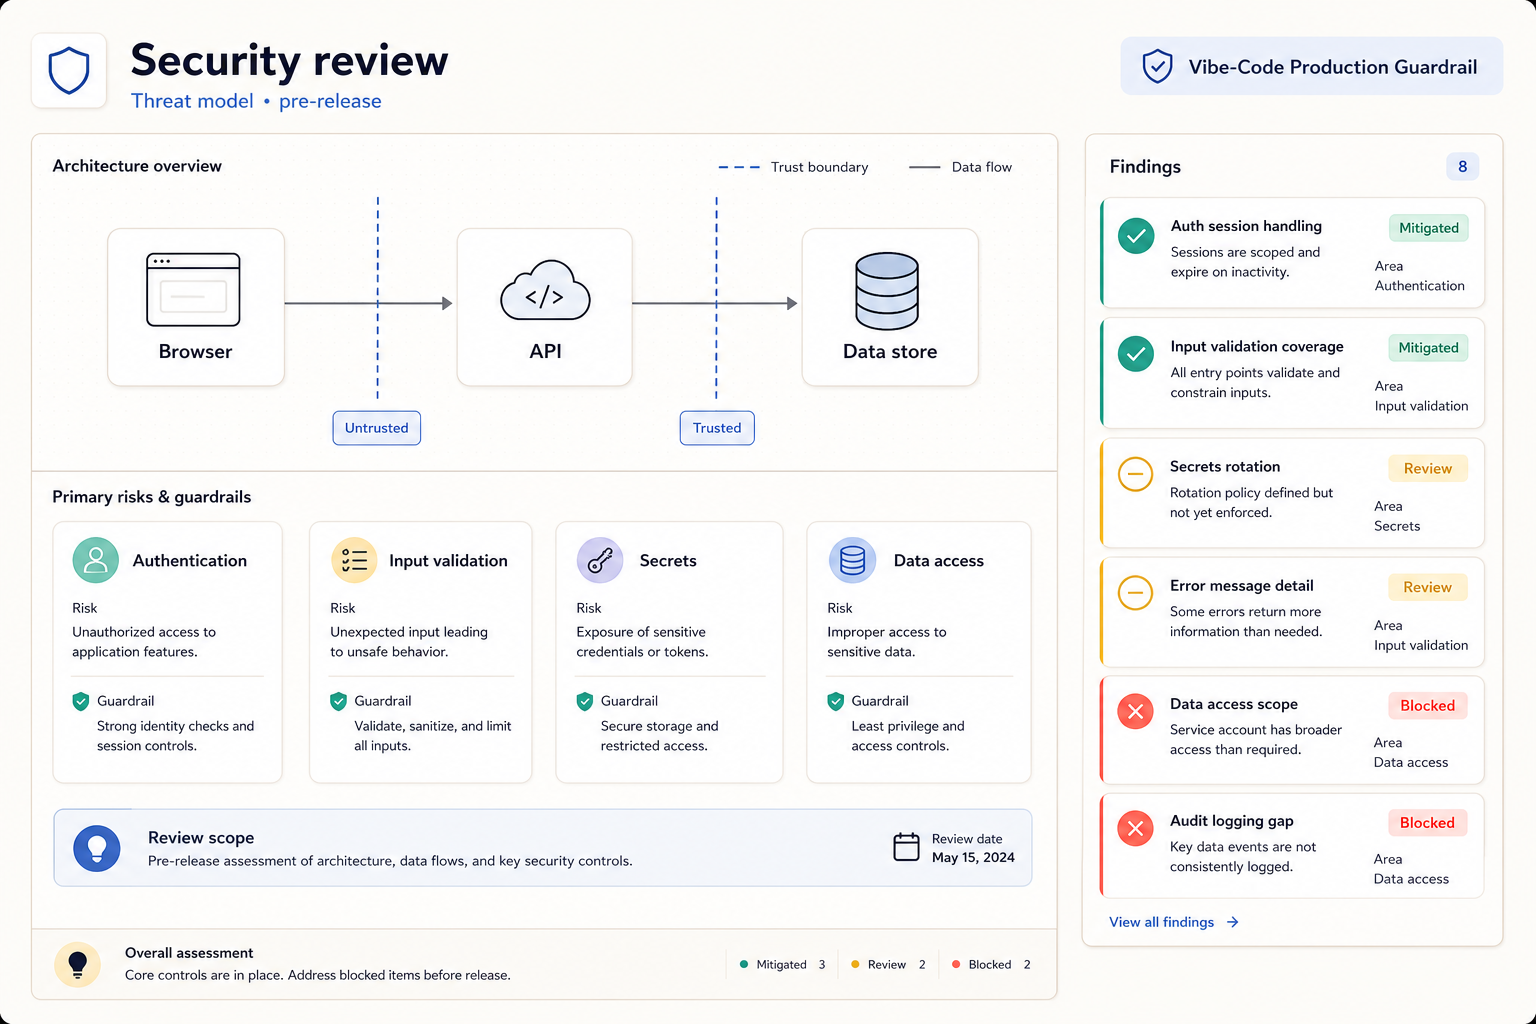The image size is (1536, 1024).
Task: Click the Trusted boundary label
Action: click(x=717, y=428)
